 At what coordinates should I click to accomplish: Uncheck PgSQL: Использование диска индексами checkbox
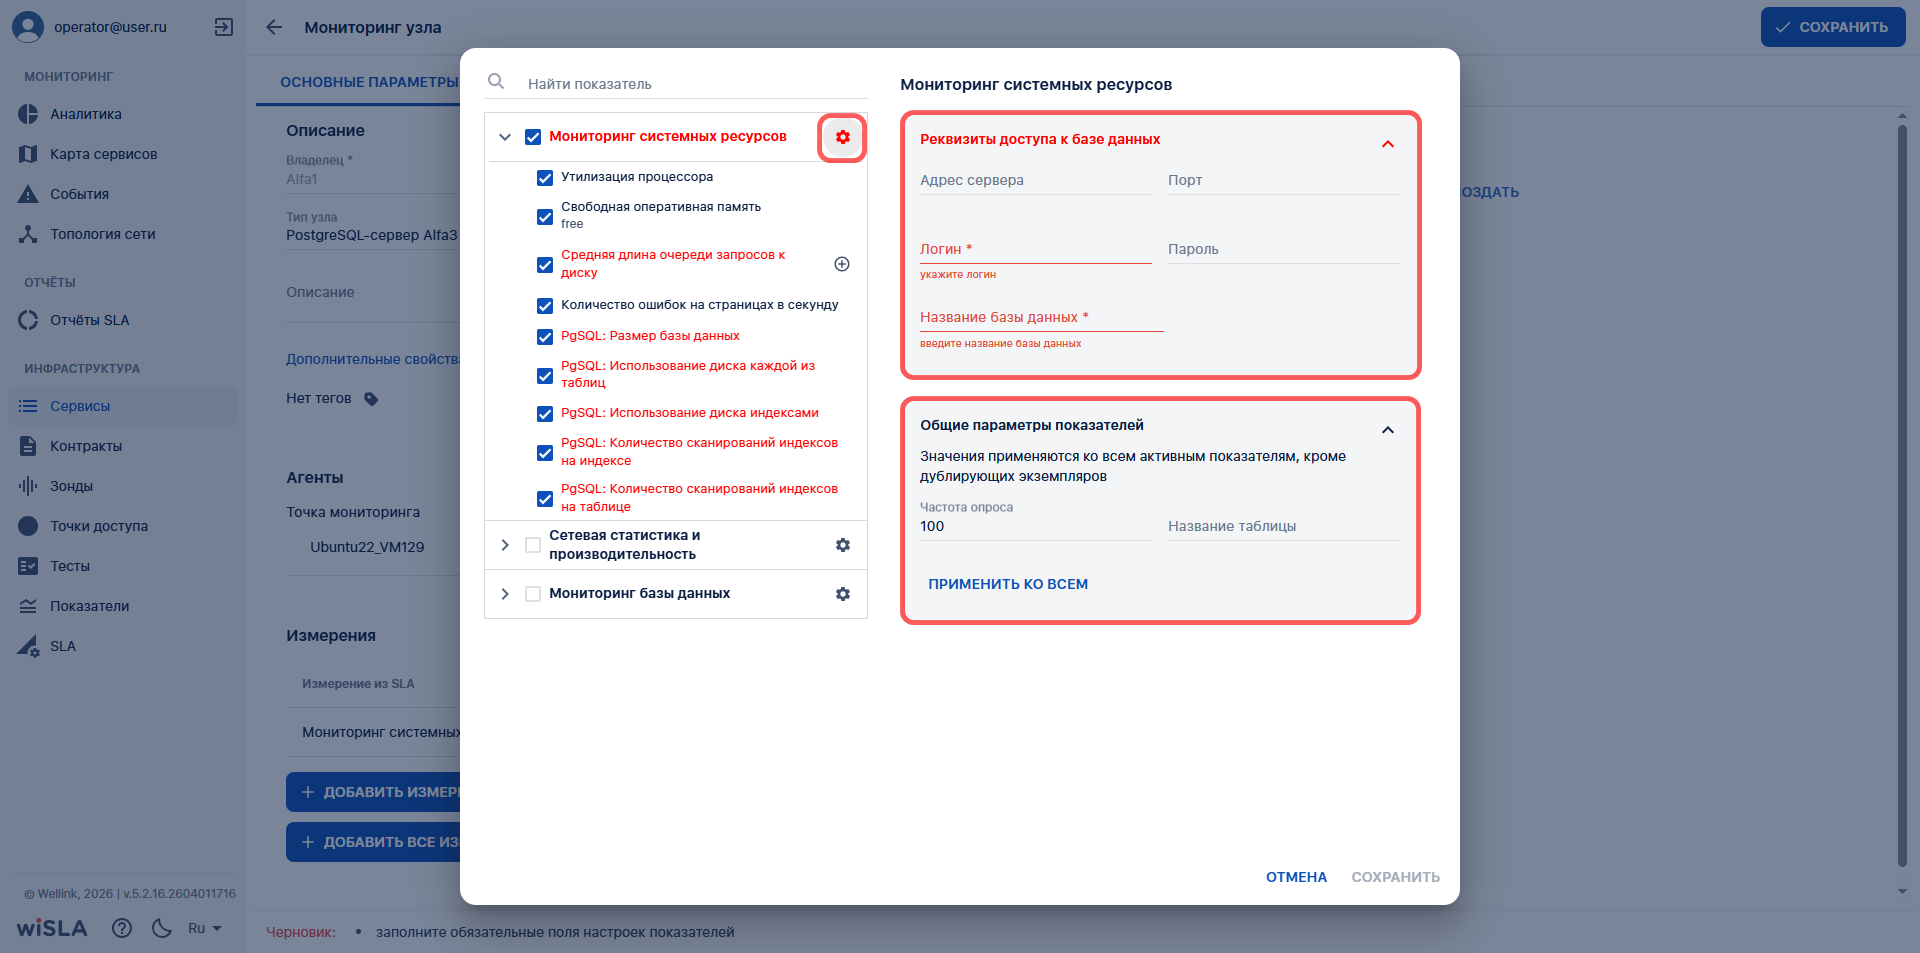(x=545, y=414)
